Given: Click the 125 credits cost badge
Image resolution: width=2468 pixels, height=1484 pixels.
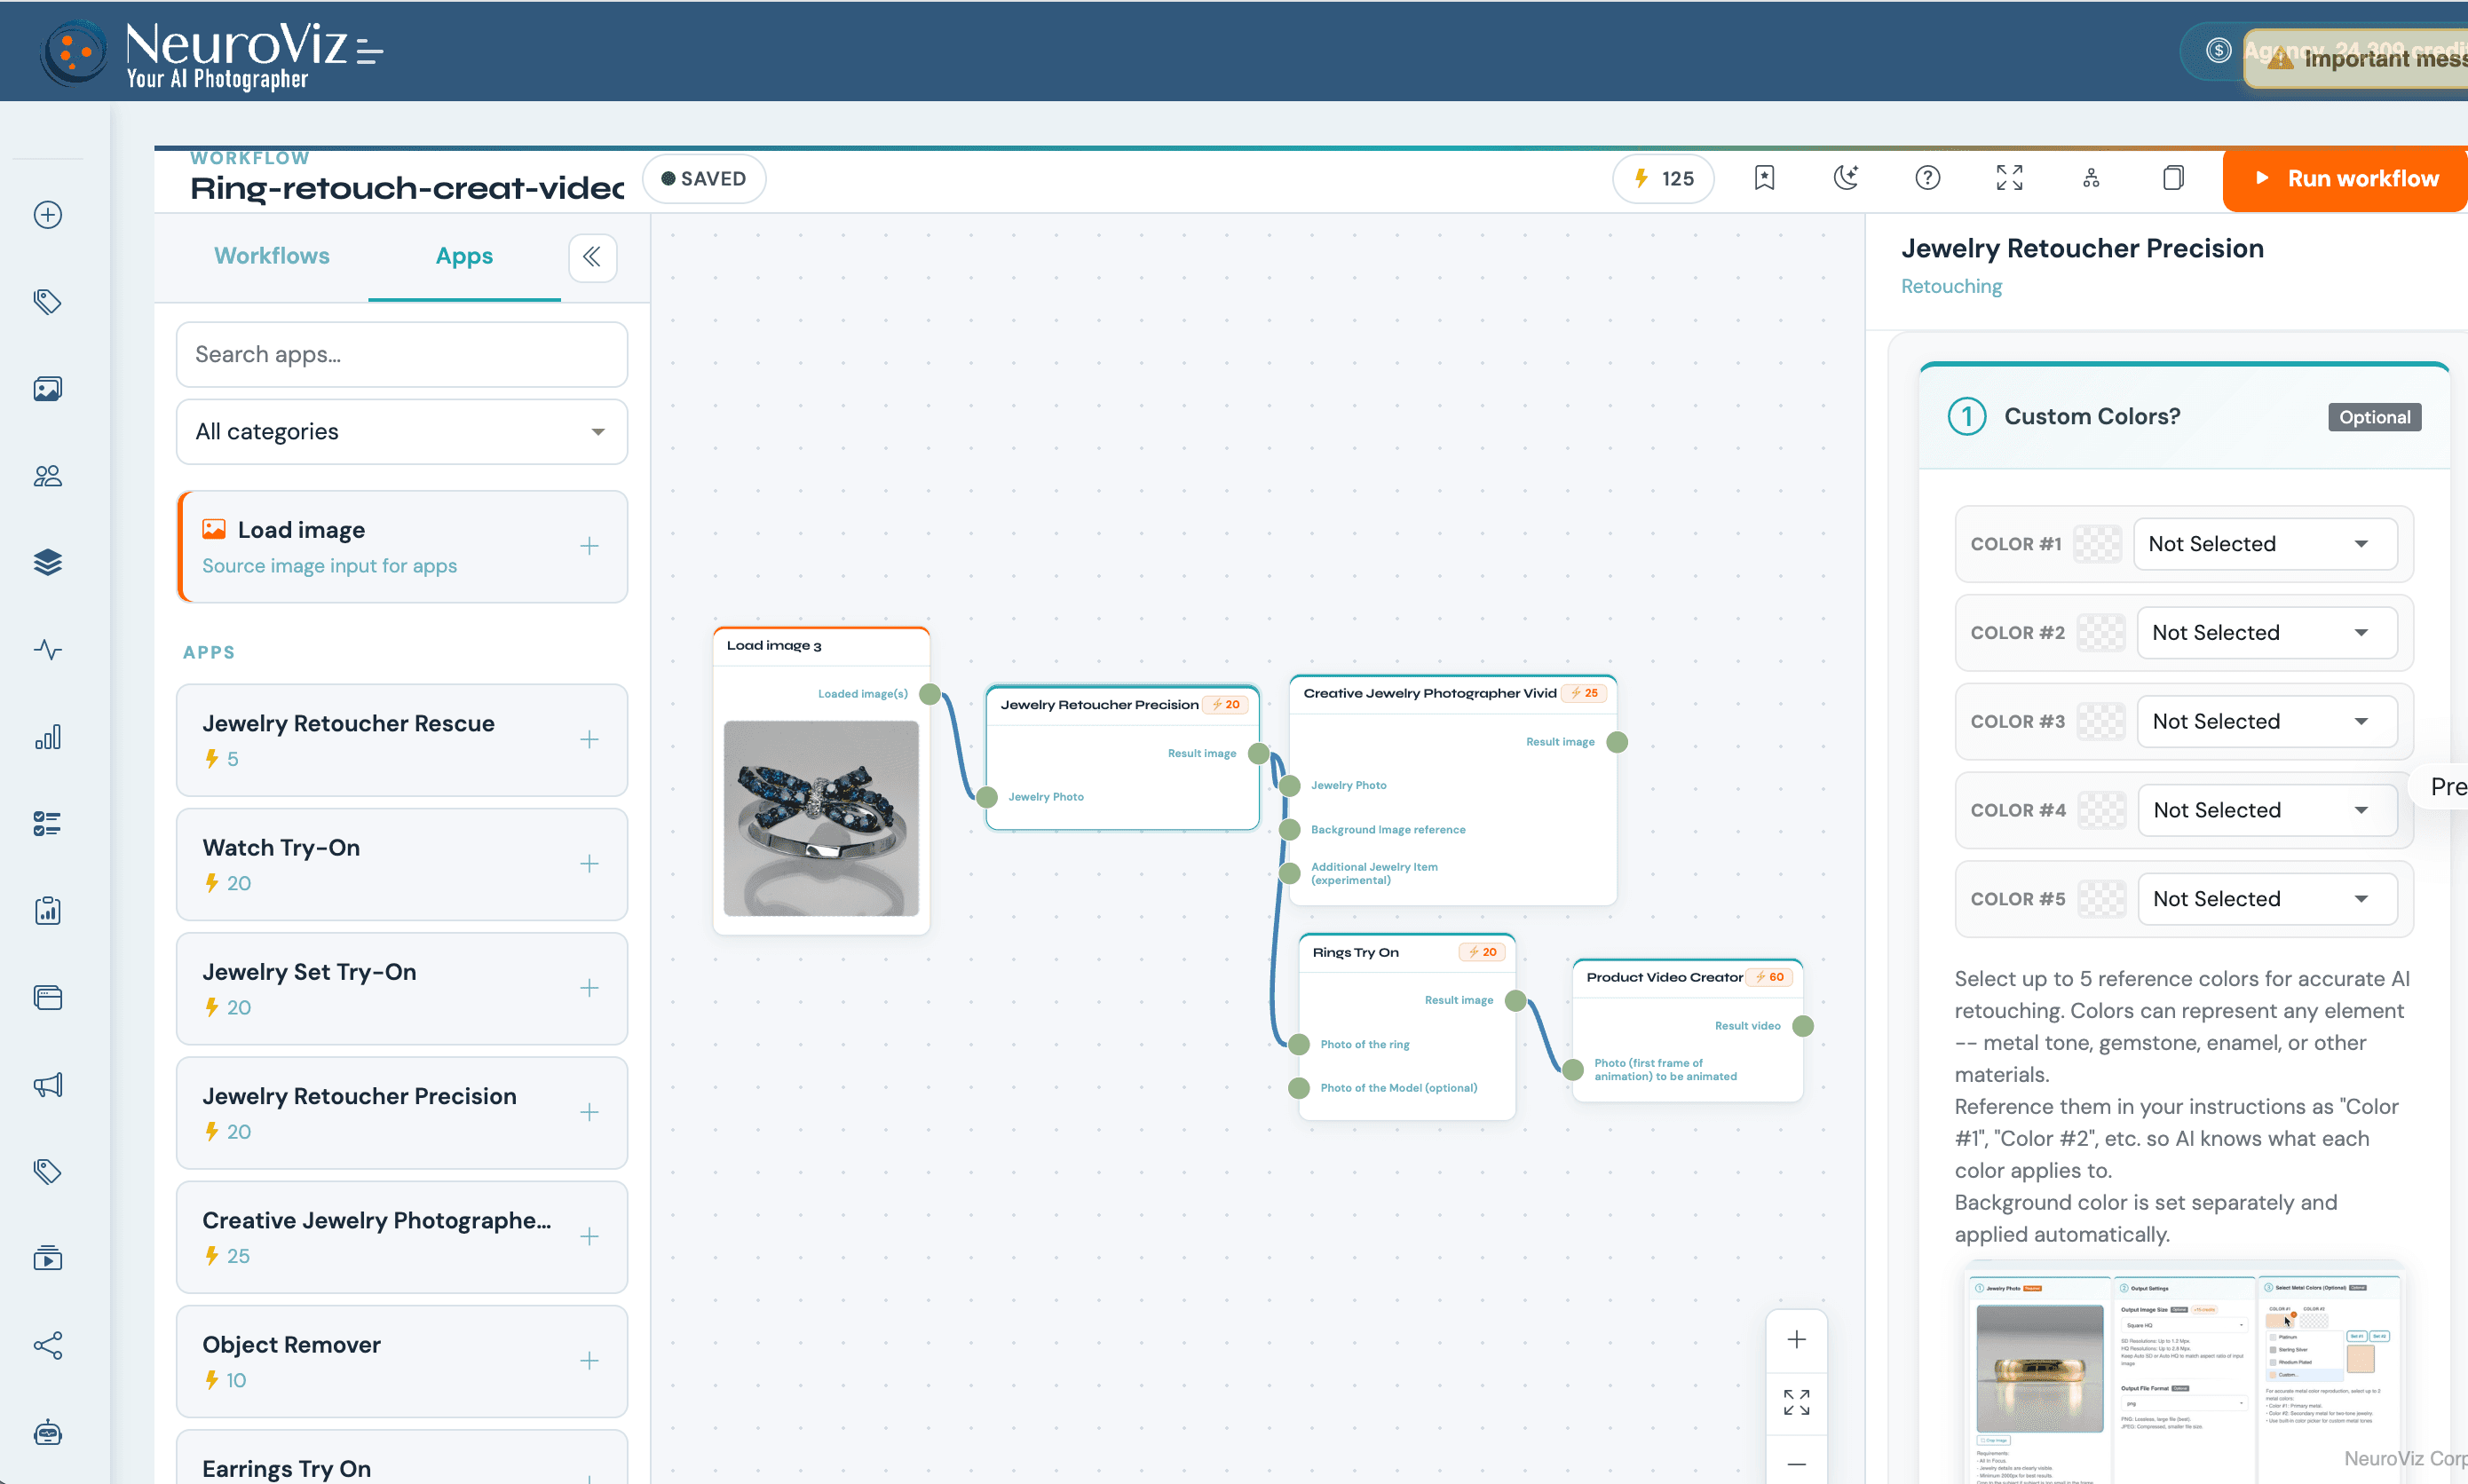Looking at the screenshot, I should click(x=1664, y=179).
